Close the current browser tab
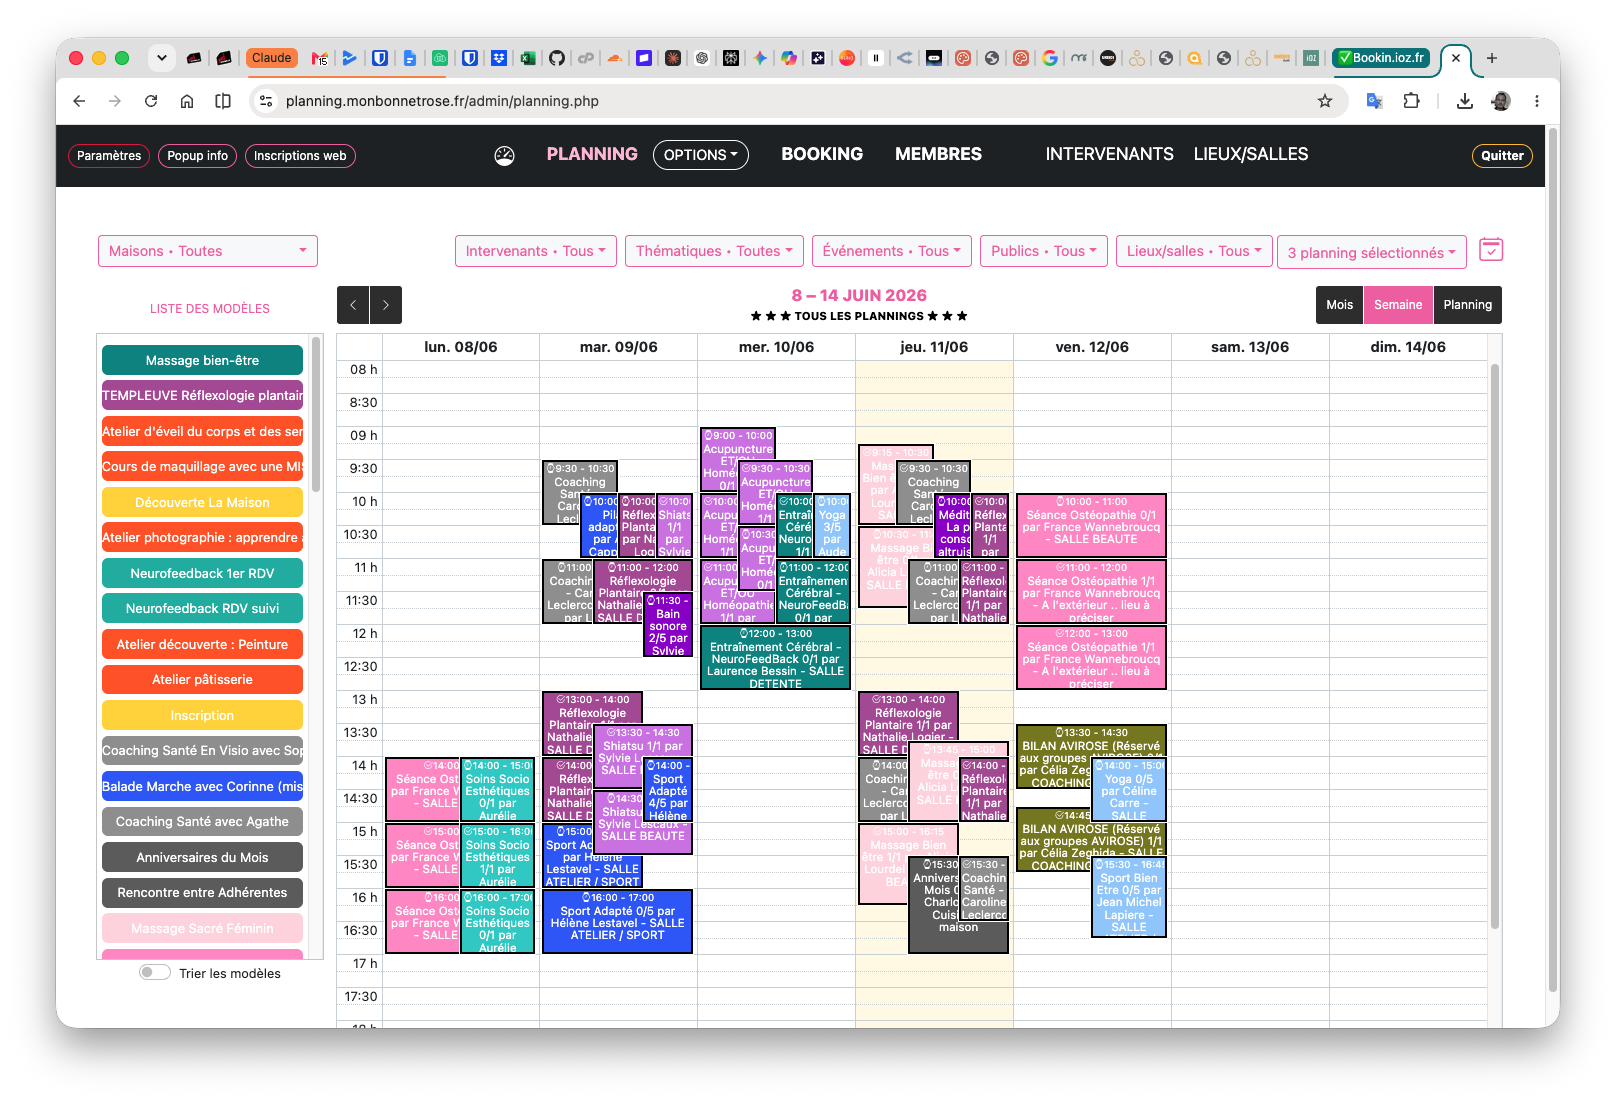Image resolution: width=1616 pixels, height=1102 pixels. click(1456, 58)
